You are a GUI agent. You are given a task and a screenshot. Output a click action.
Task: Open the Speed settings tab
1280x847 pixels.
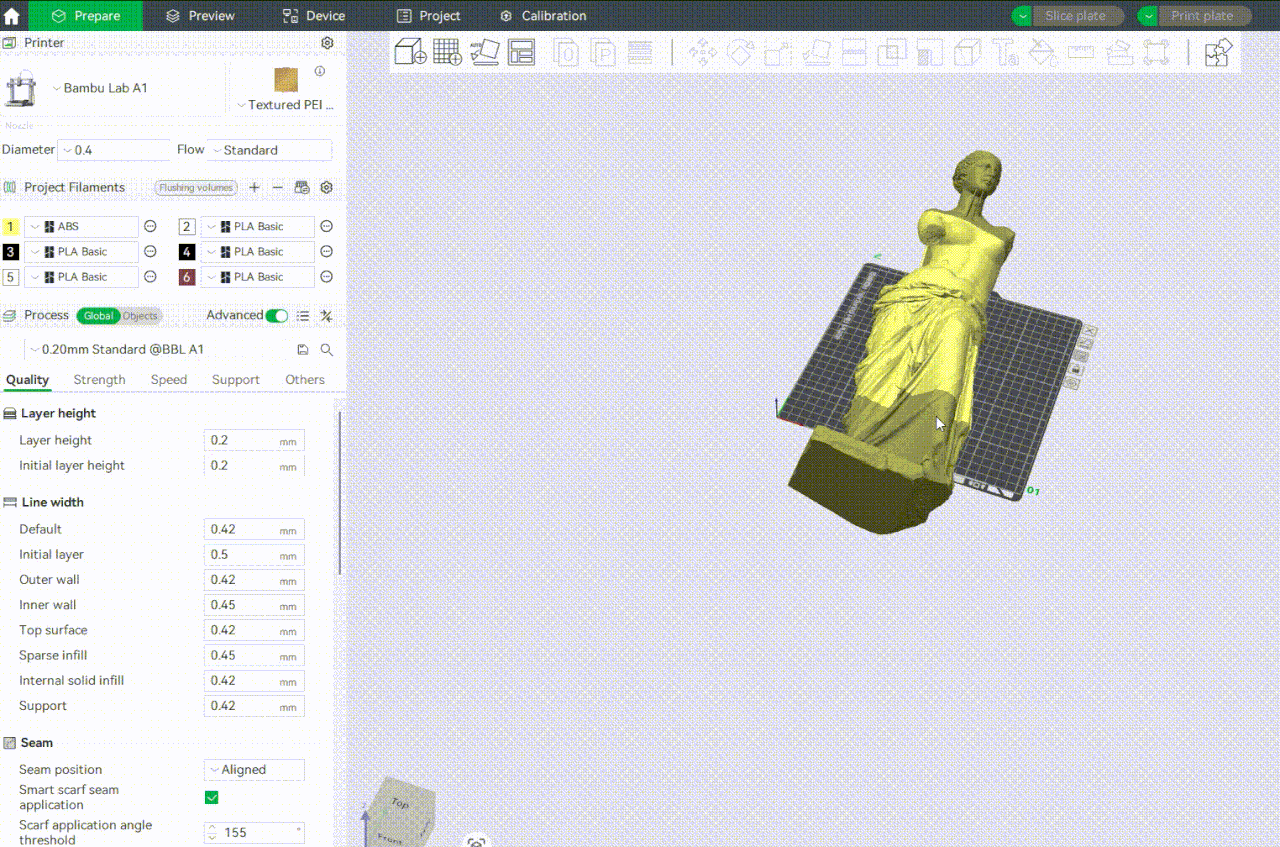point(169,380)
